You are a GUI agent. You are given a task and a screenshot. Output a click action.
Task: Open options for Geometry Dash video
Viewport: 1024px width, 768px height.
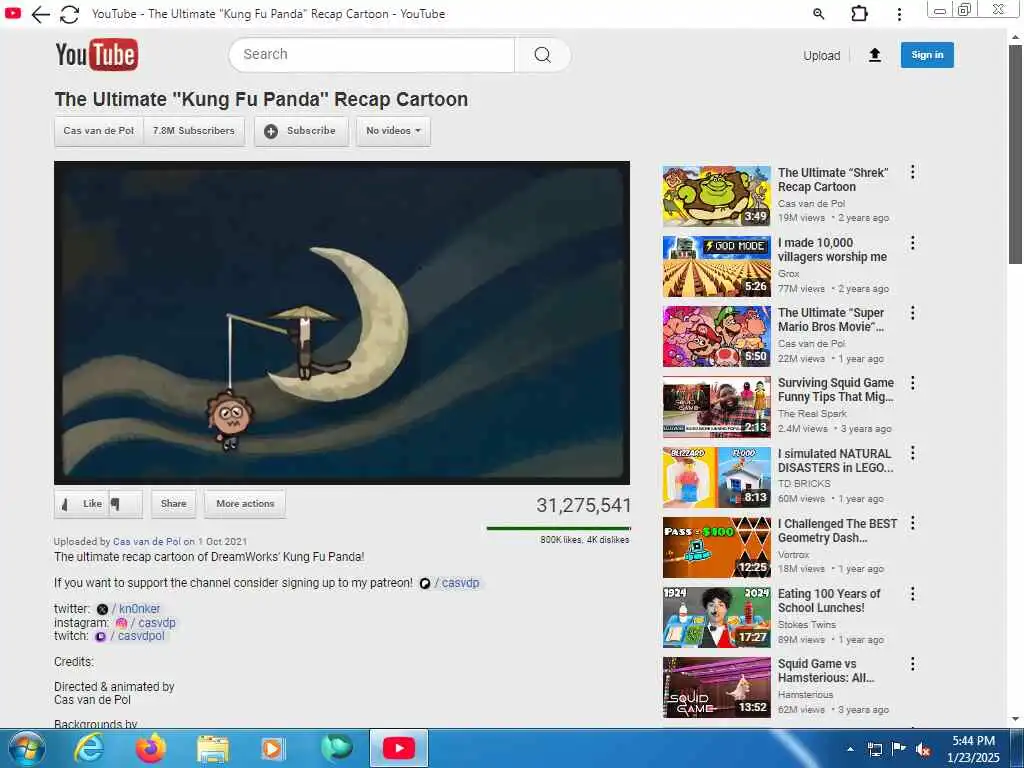(912, 523)
